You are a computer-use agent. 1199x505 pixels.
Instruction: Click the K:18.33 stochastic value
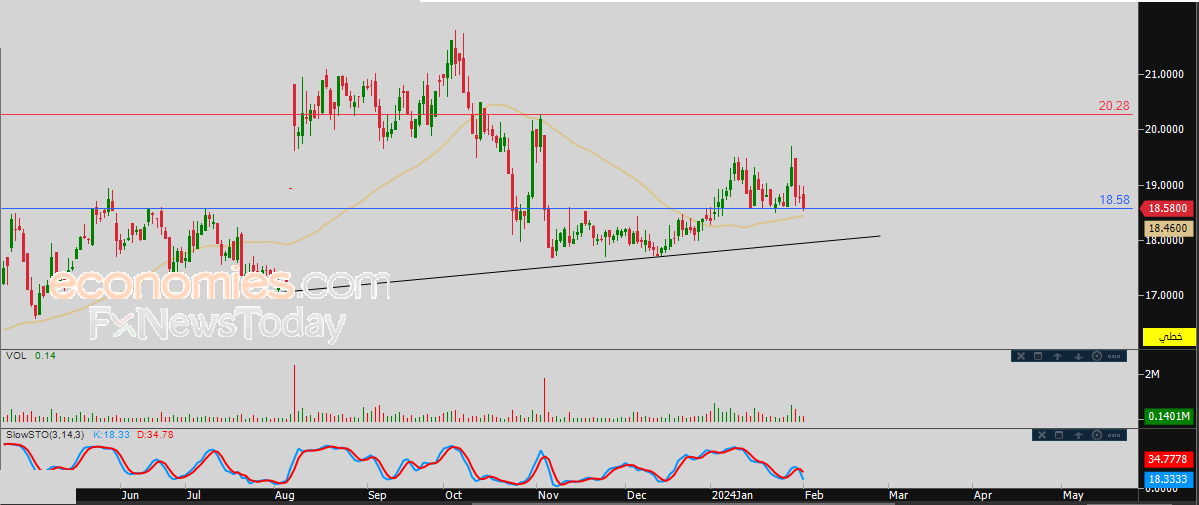pyautogui.click(x=112, y=435)
